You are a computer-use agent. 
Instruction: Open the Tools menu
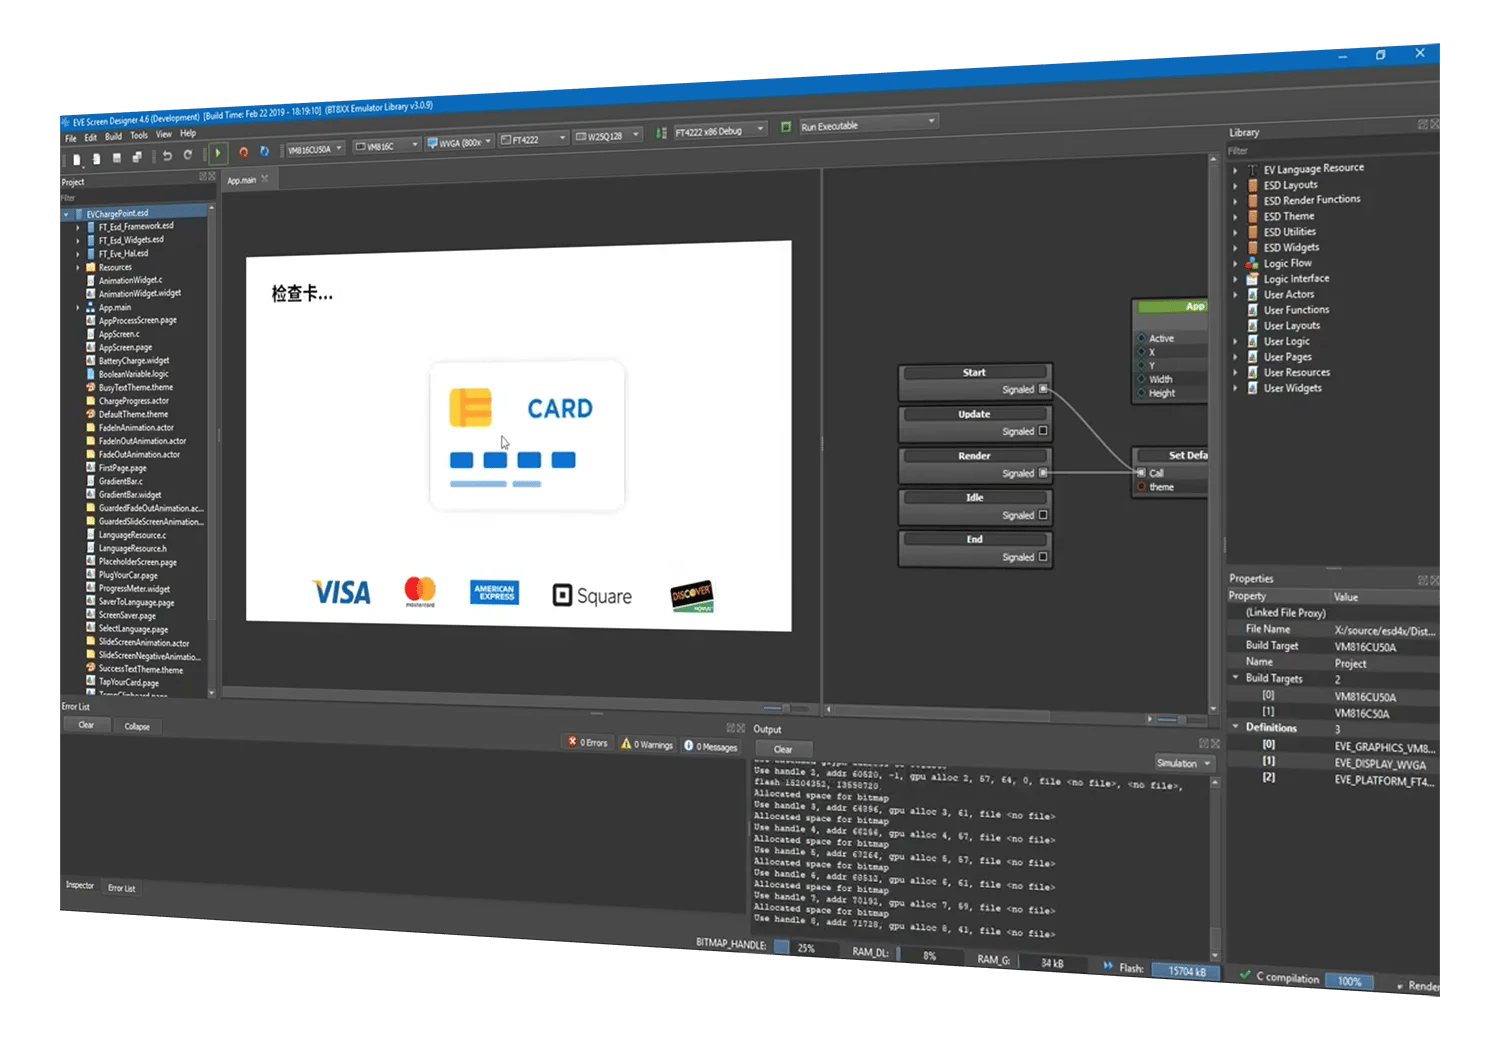139,136
